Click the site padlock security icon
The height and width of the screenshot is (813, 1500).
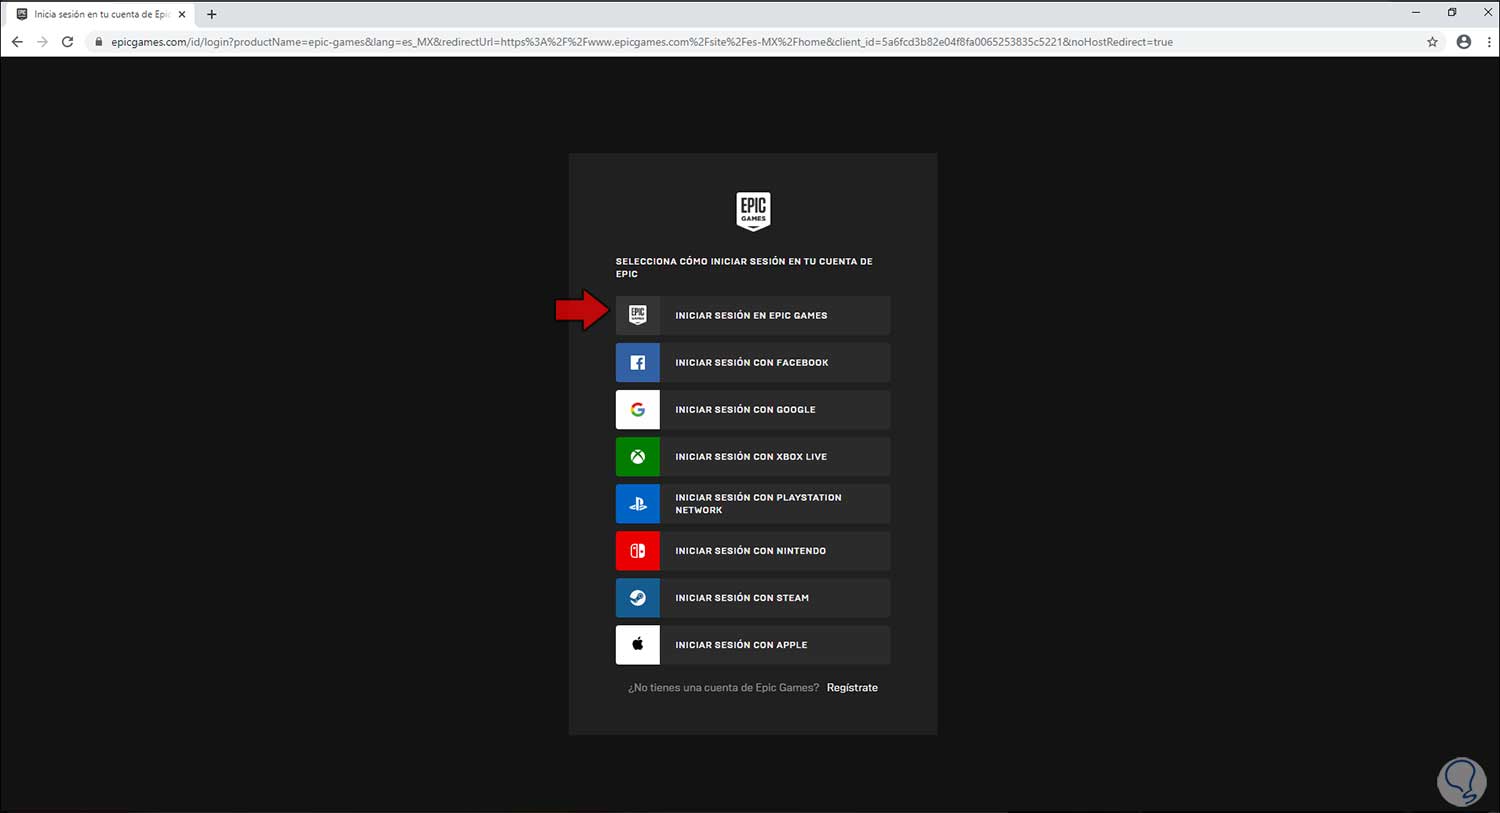98,42
